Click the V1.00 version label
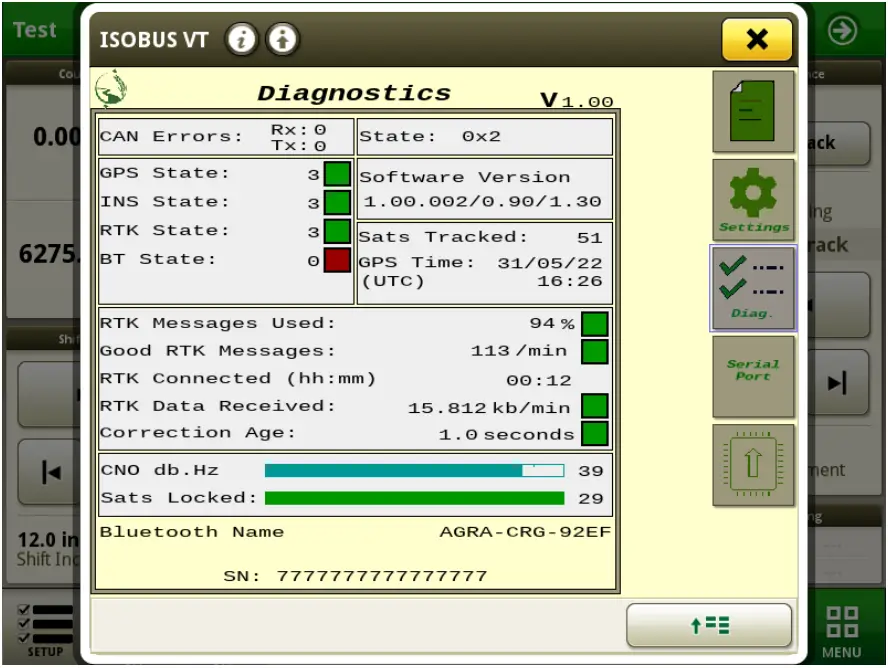 [577, 100]
